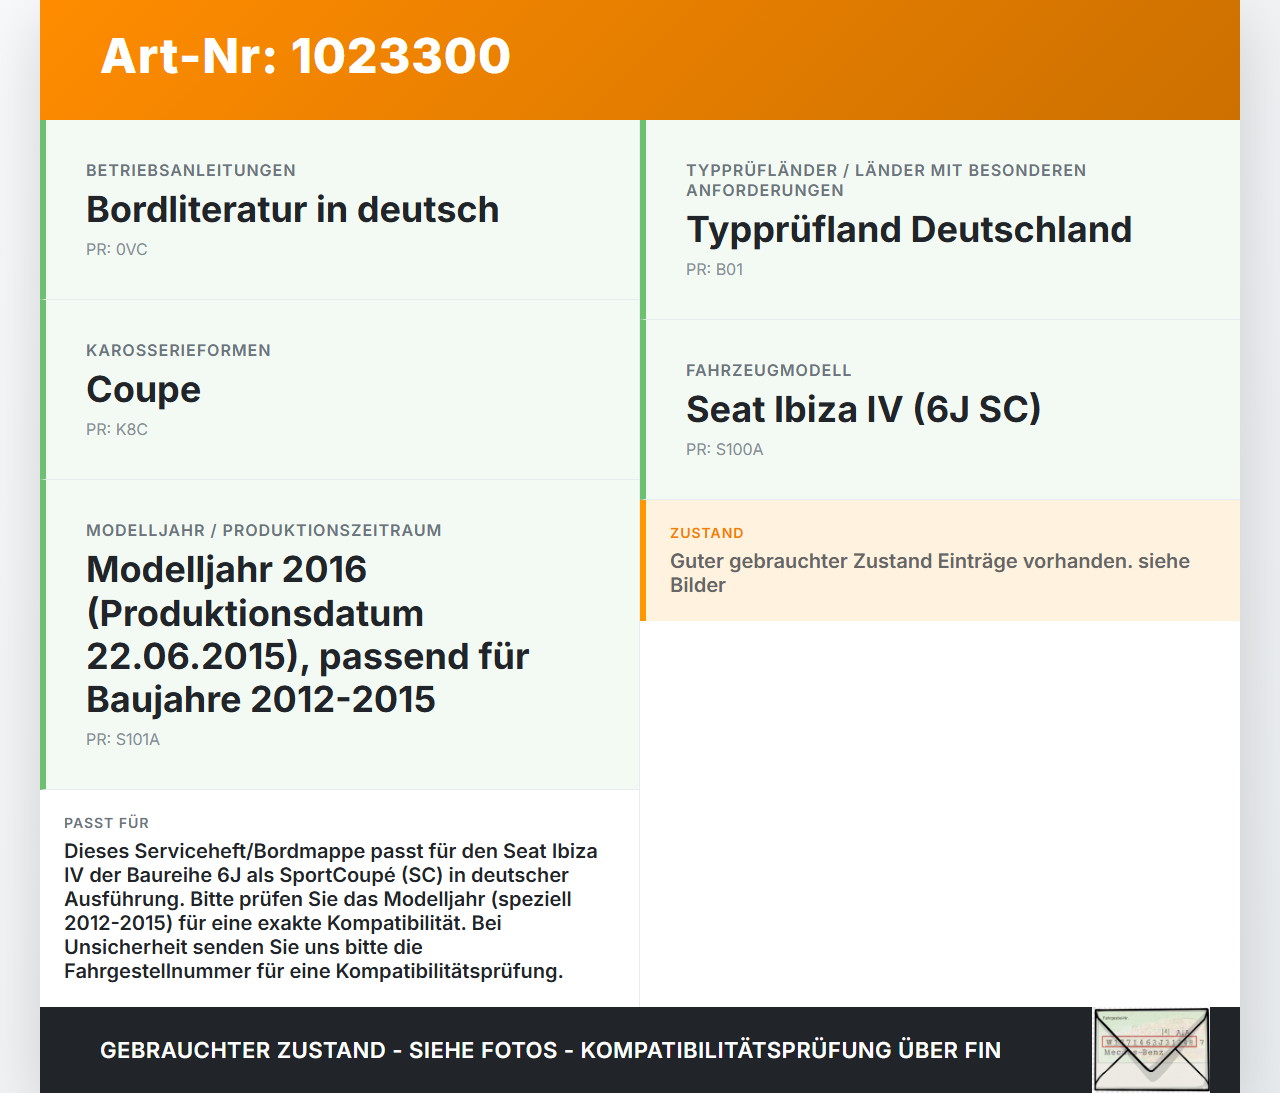Screen dimensions: 1280x1094
Task: Click the PASST FÜR label
Action: tap(107, 823)
